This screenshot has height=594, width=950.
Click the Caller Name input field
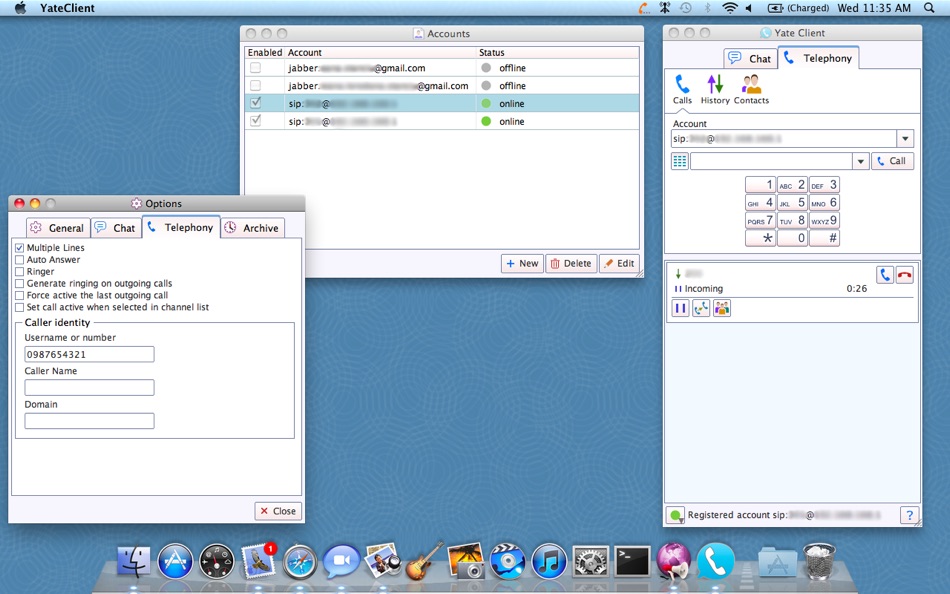[89, 388]
